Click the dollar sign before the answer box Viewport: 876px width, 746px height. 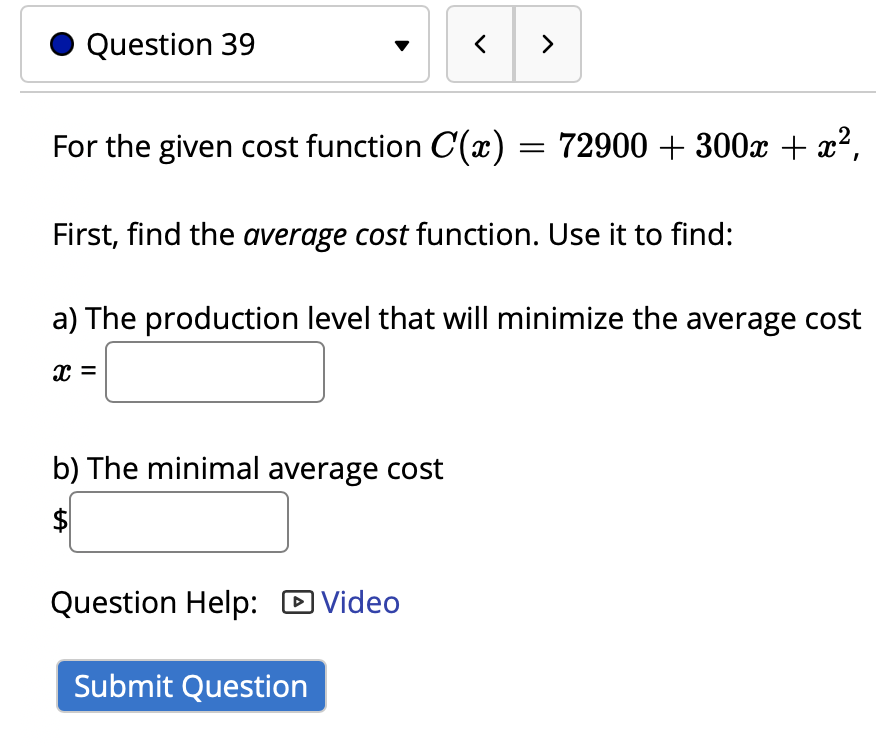click(57, 521)
